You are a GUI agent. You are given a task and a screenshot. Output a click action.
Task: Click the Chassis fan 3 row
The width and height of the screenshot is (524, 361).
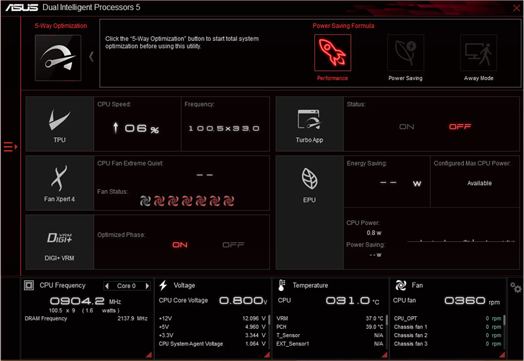point(447,344)
